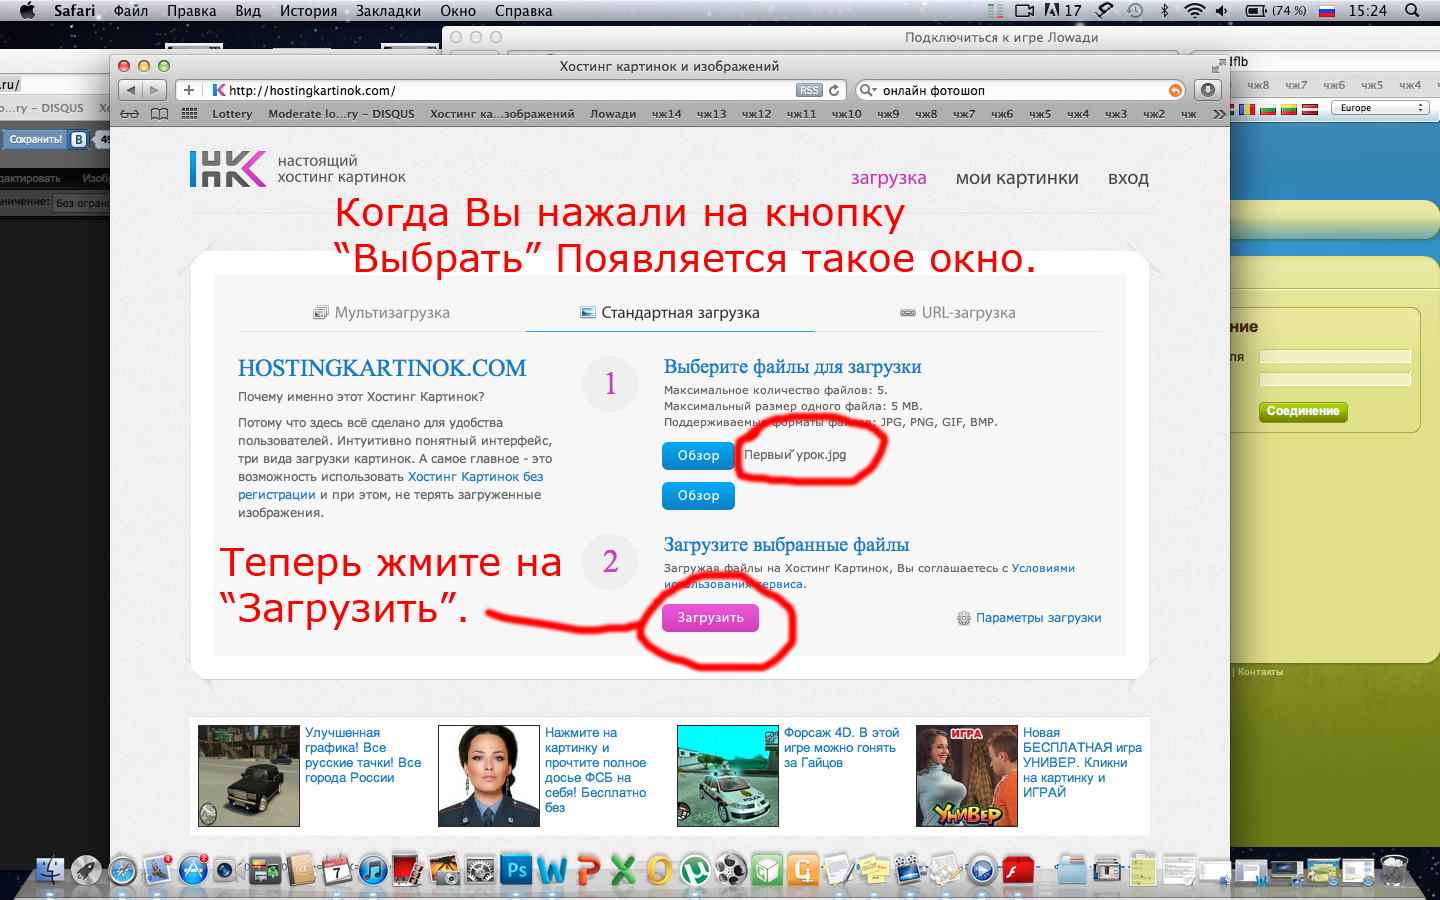This screenshot has height=900, width=1440.
Task: Open Excel in the Dock
Action: point(623,870)
